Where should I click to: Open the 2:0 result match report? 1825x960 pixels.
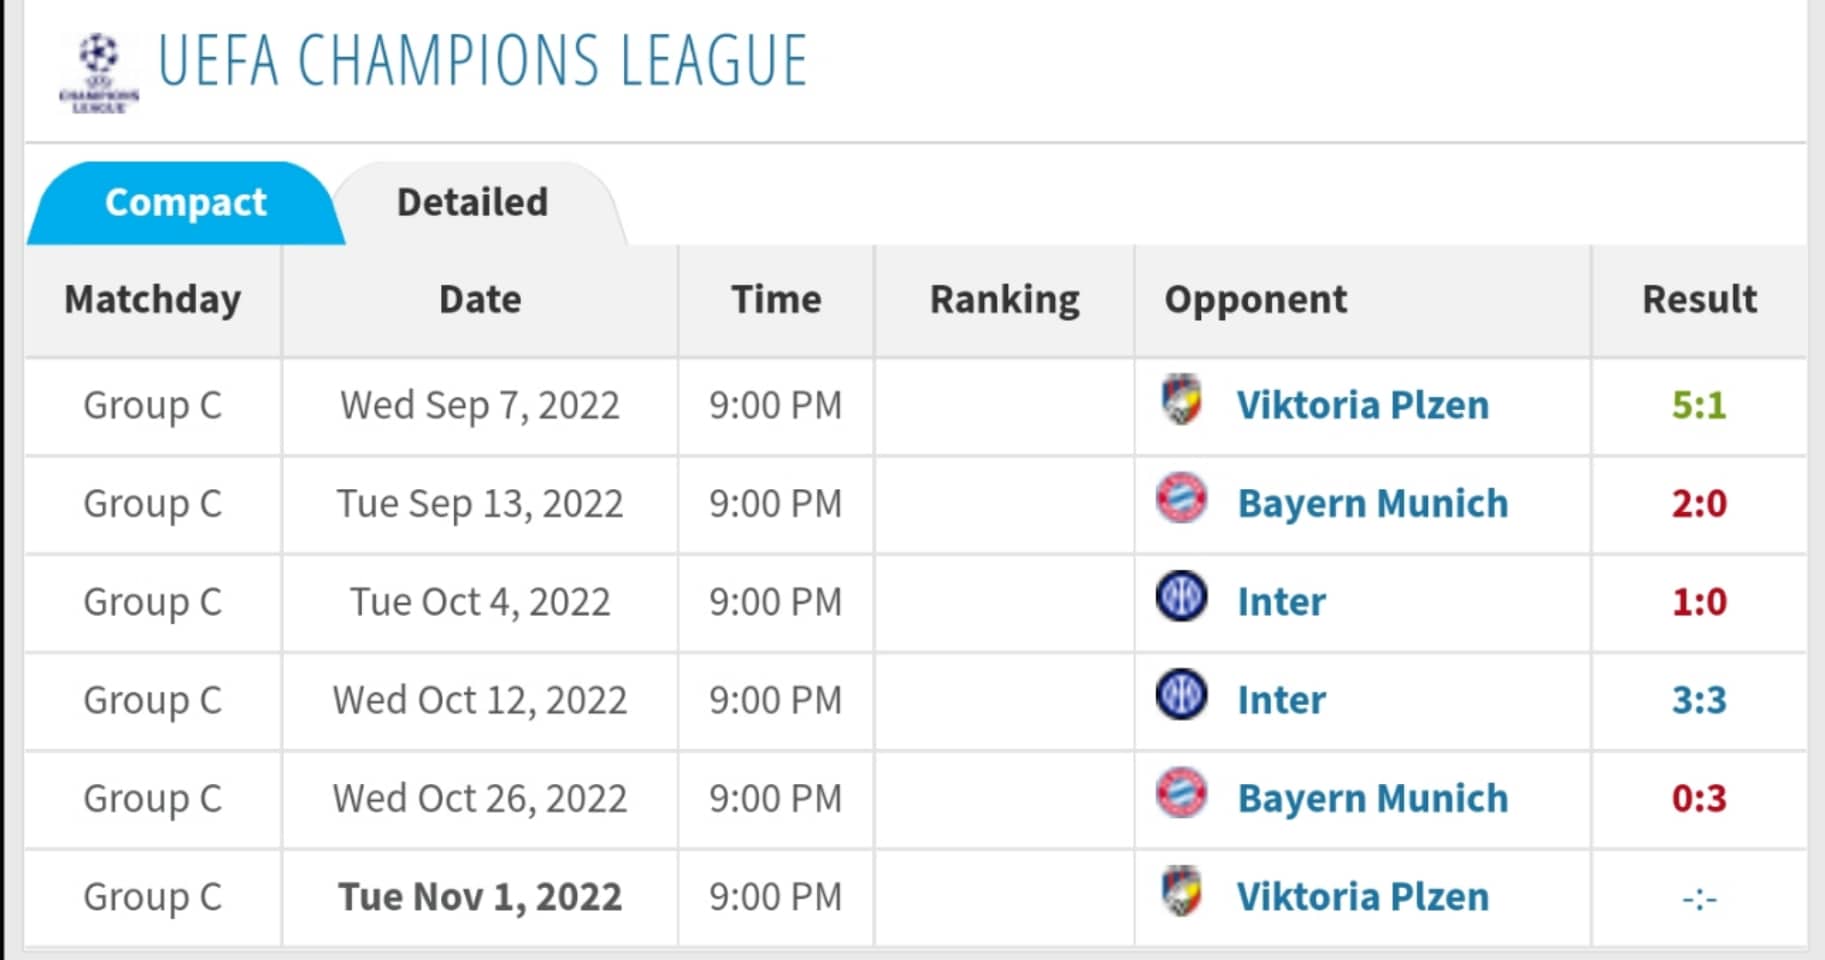[x=1699, y=503]
